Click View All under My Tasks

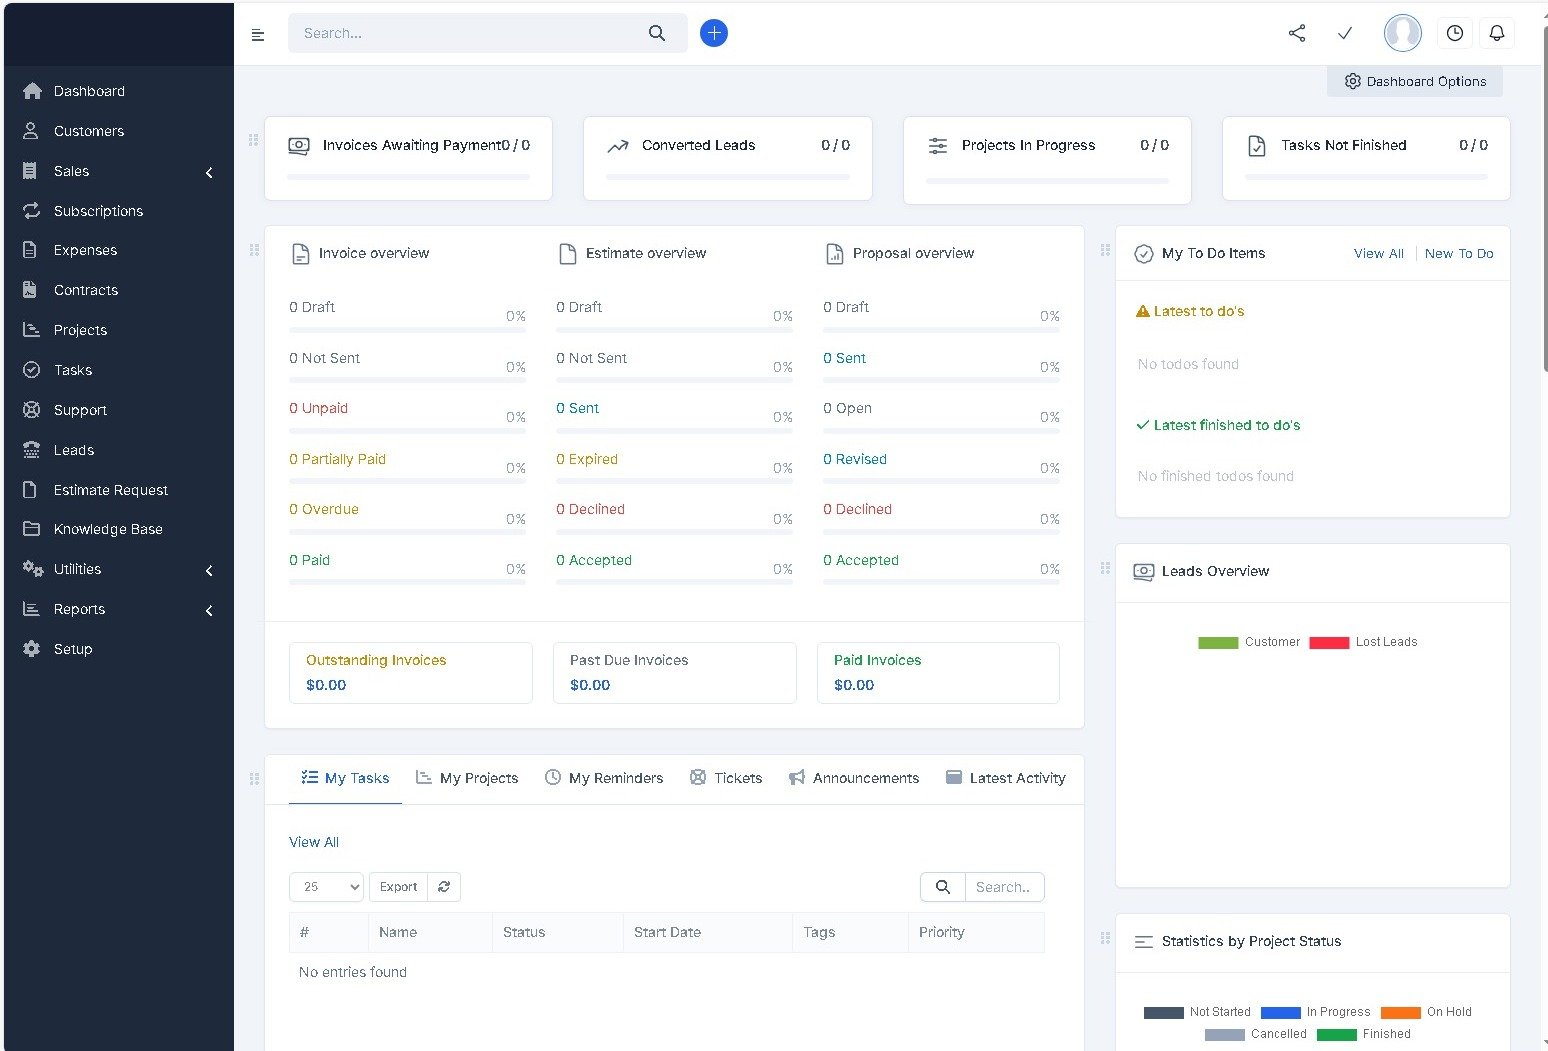coord(314,842)
